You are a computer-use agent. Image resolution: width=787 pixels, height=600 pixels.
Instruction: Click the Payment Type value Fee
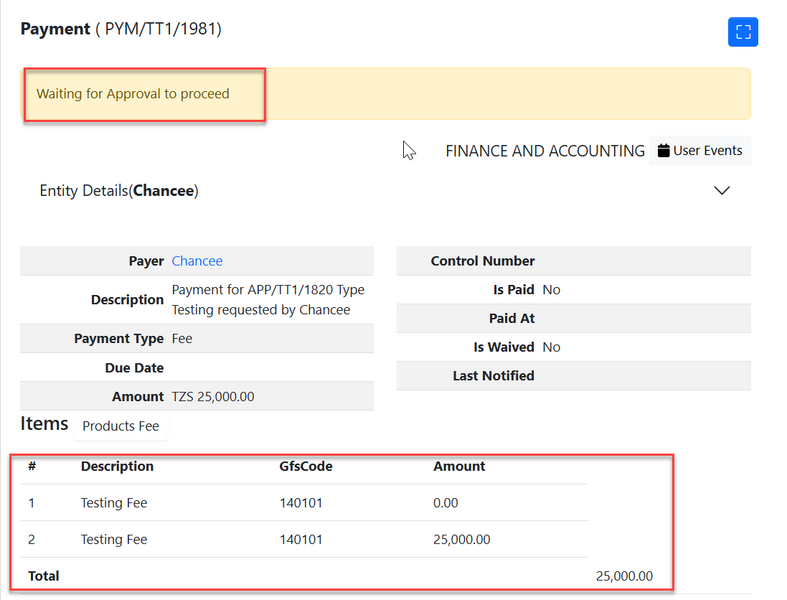[182, 339]
